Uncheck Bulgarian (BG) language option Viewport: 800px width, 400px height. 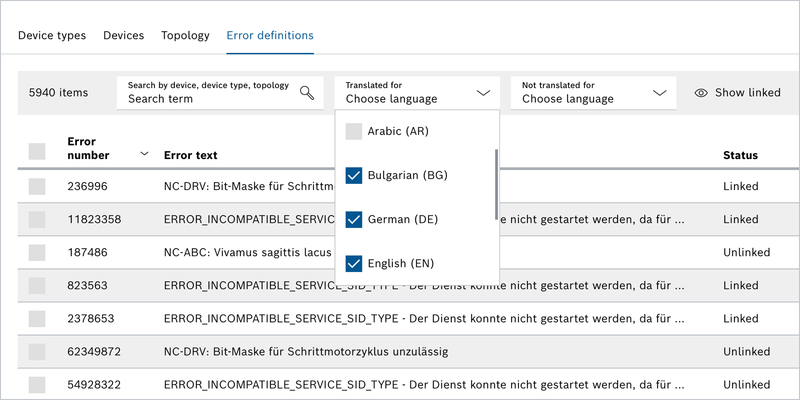[353, 175]
